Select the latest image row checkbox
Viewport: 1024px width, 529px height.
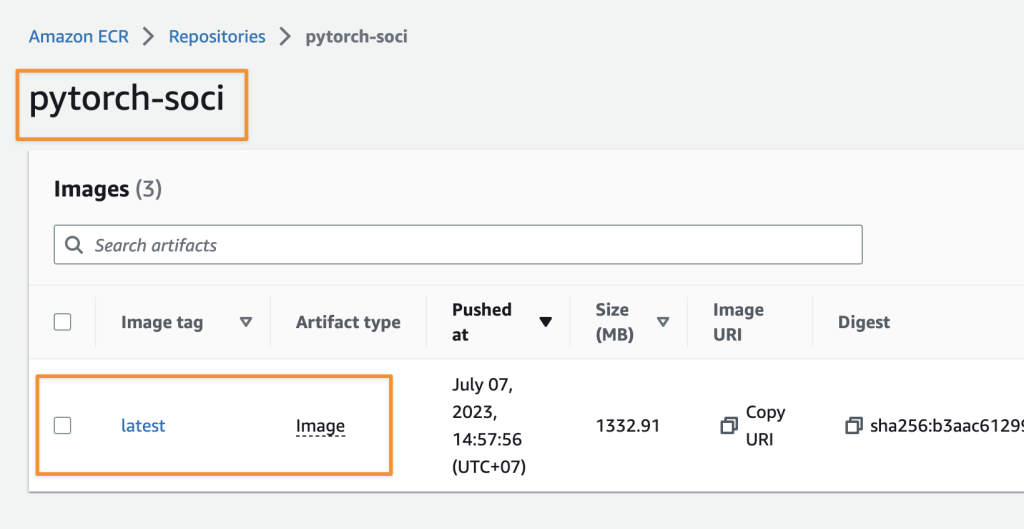pyautogui.click(x=62, y=426)
